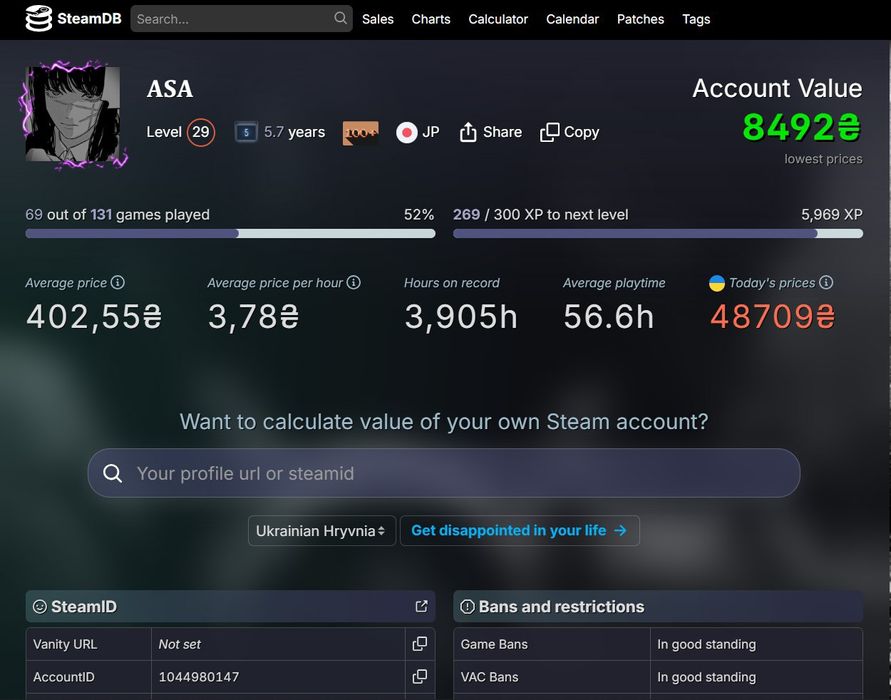The height and width of the screenshot is (700, 891).
Task: Click the XP to next level progress bar
Action: (658, 234)
